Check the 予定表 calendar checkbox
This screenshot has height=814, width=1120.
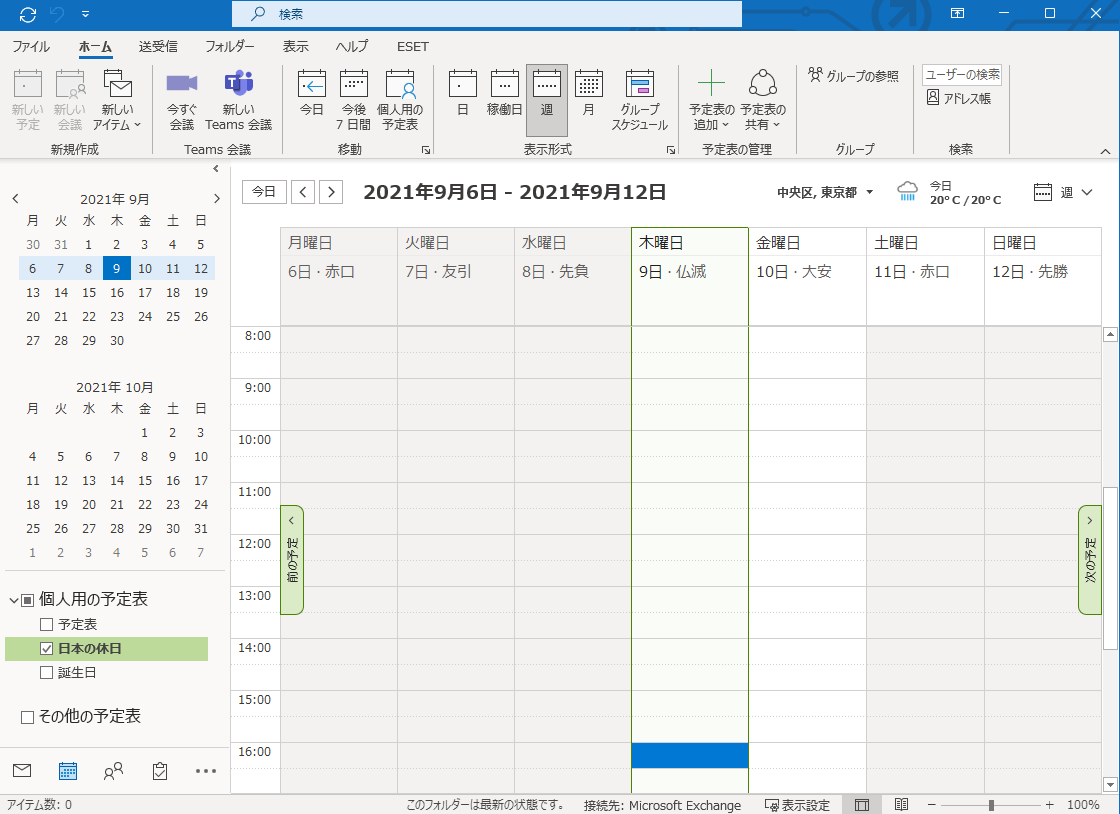point(46,625)
